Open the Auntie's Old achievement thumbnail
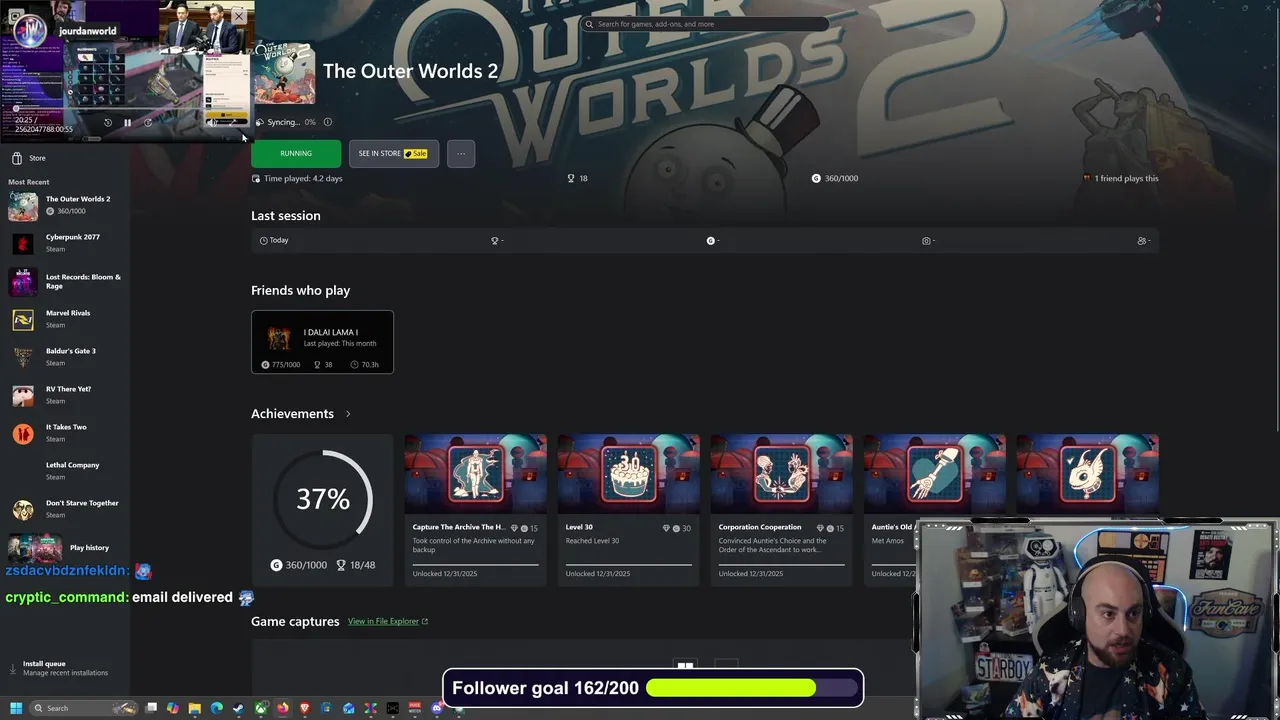 pos(934,473)
